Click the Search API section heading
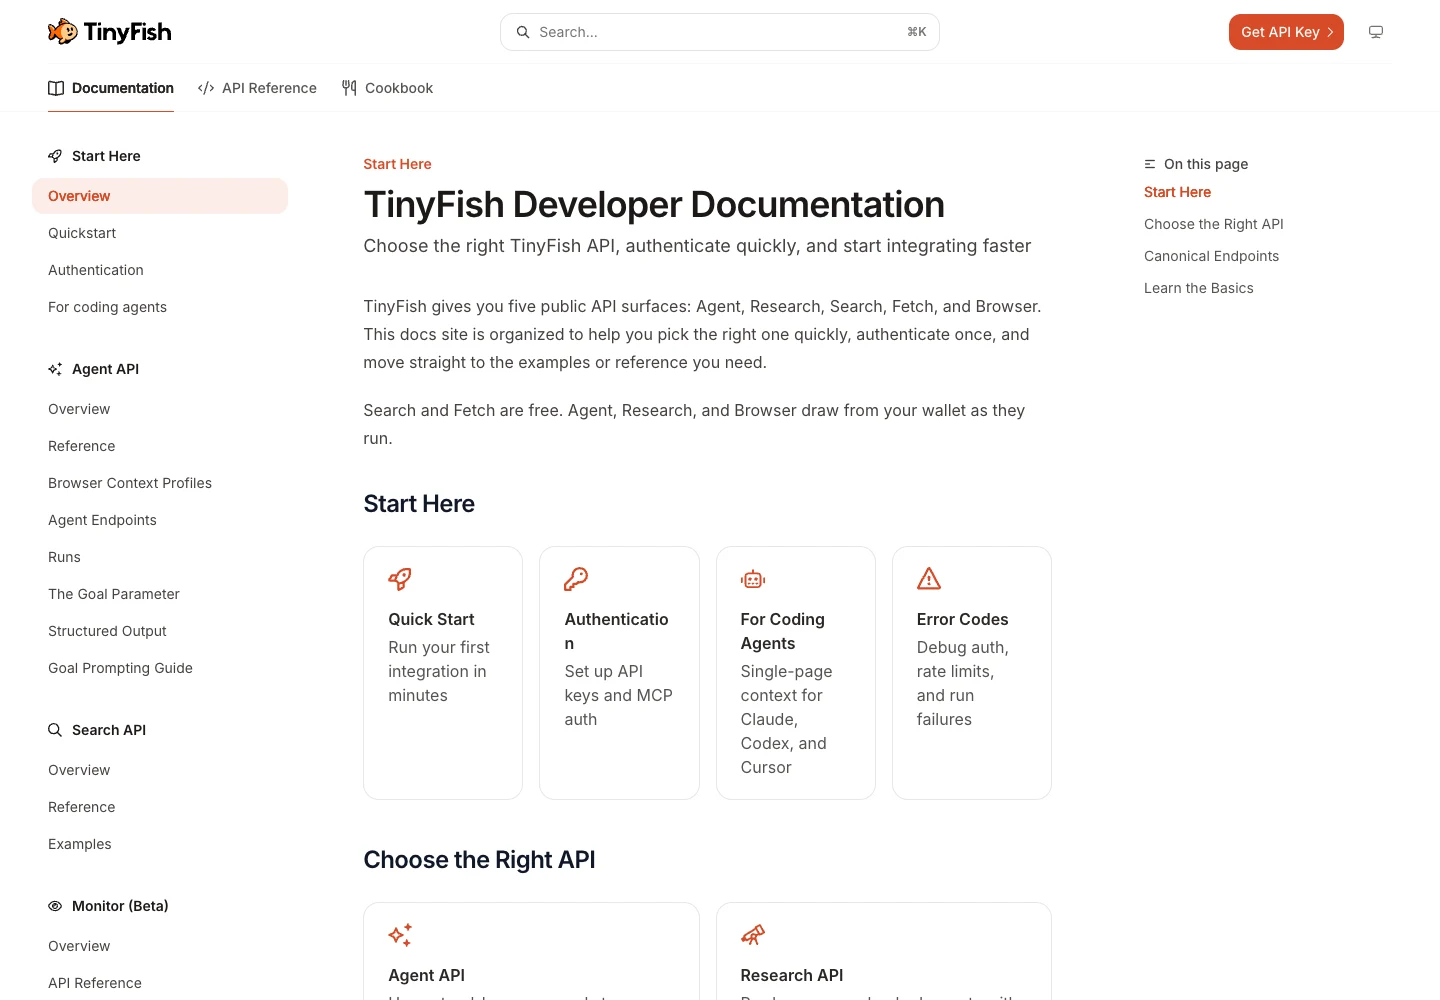 (109, 730)
